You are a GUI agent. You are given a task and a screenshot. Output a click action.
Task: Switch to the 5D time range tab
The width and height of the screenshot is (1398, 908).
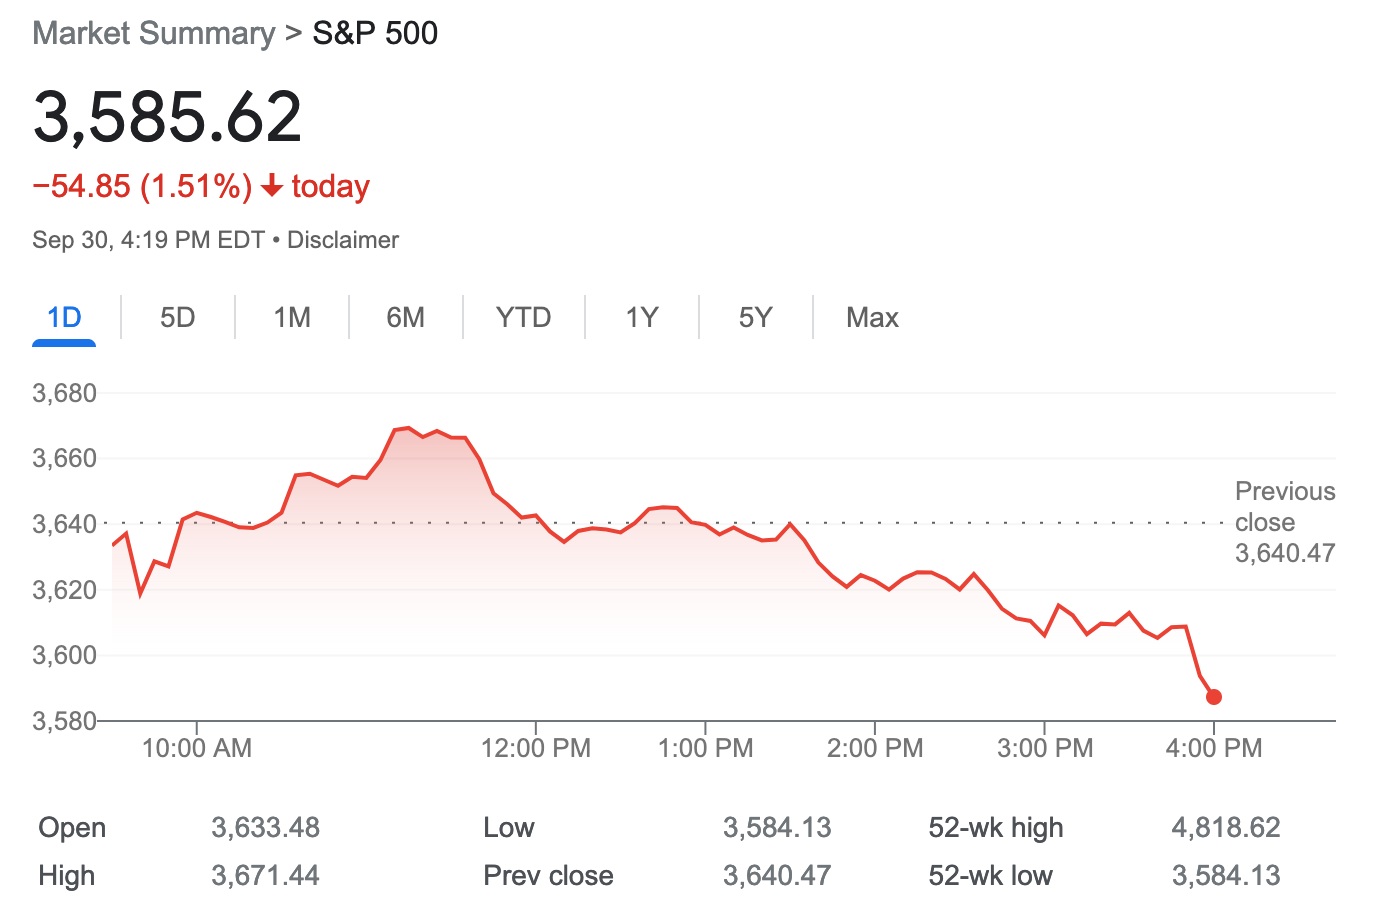click(178, 318)
